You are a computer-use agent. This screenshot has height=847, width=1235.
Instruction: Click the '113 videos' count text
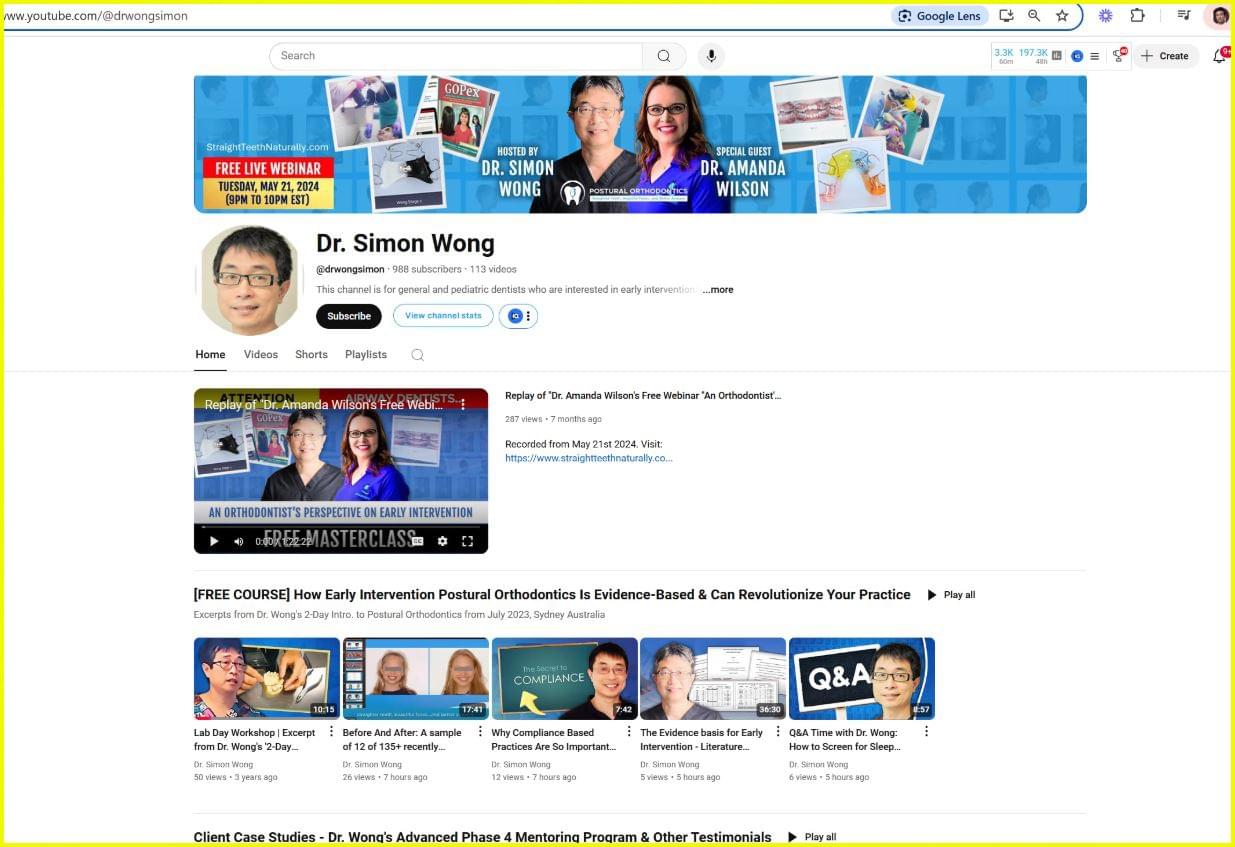coord(493,269)
